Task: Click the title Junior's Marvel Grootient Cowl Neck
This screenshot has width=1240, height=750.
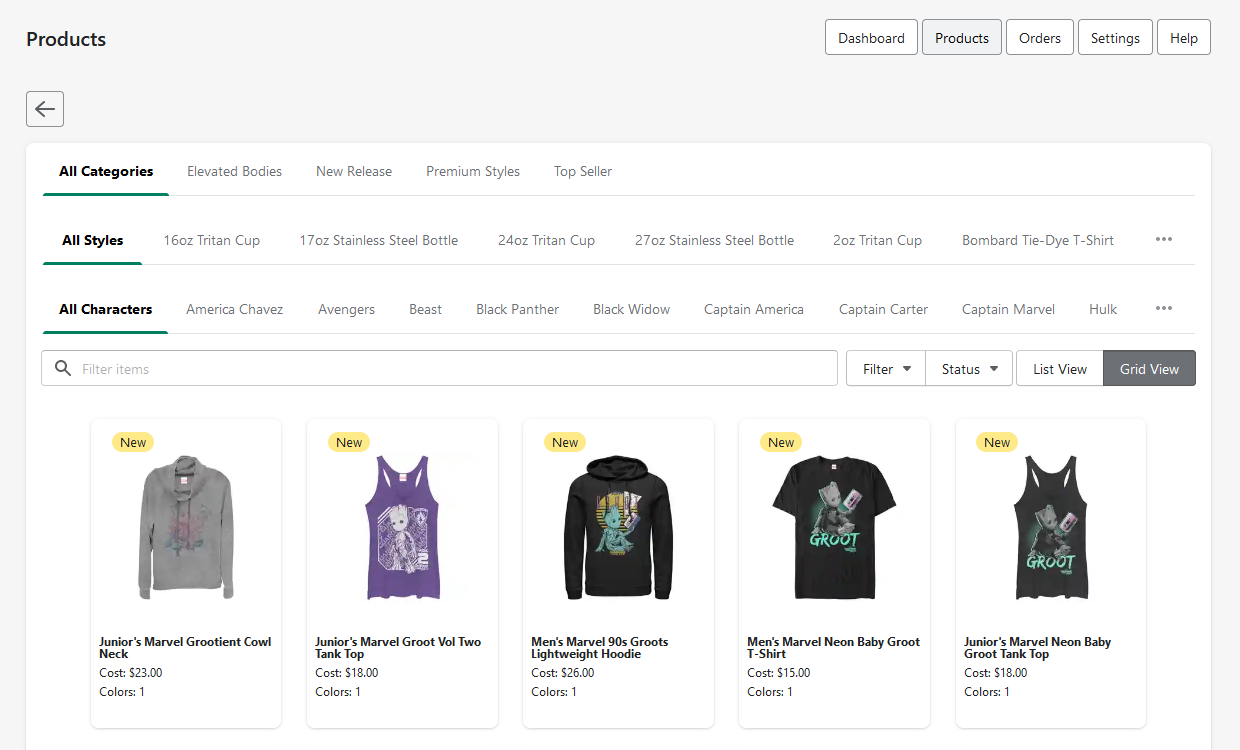Action: click(x=185, y=648)
